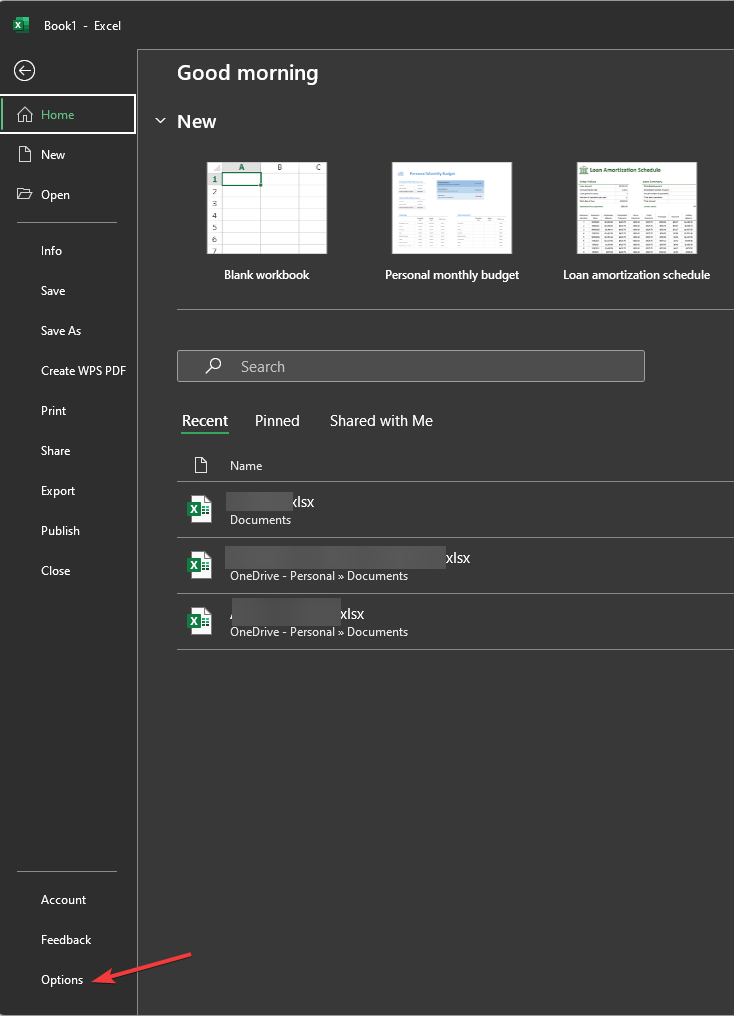This screenshot has width=734, height=1016.
Task: Click the New section heading
Action: [197, 122]
